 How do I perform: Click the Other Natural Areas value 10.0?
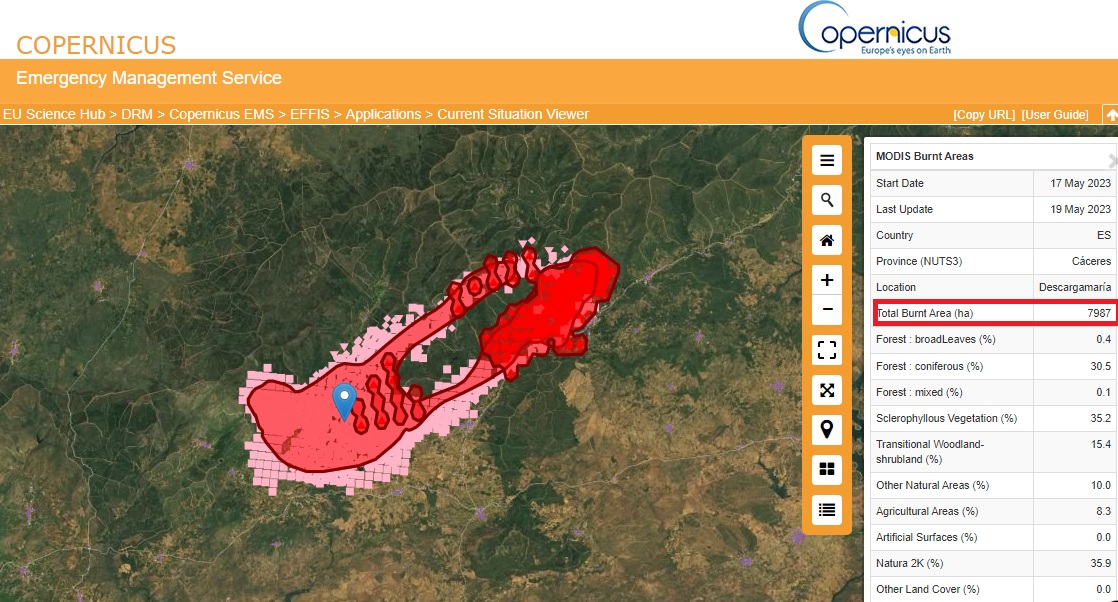pyautogui.click(x=1100, y=485)
